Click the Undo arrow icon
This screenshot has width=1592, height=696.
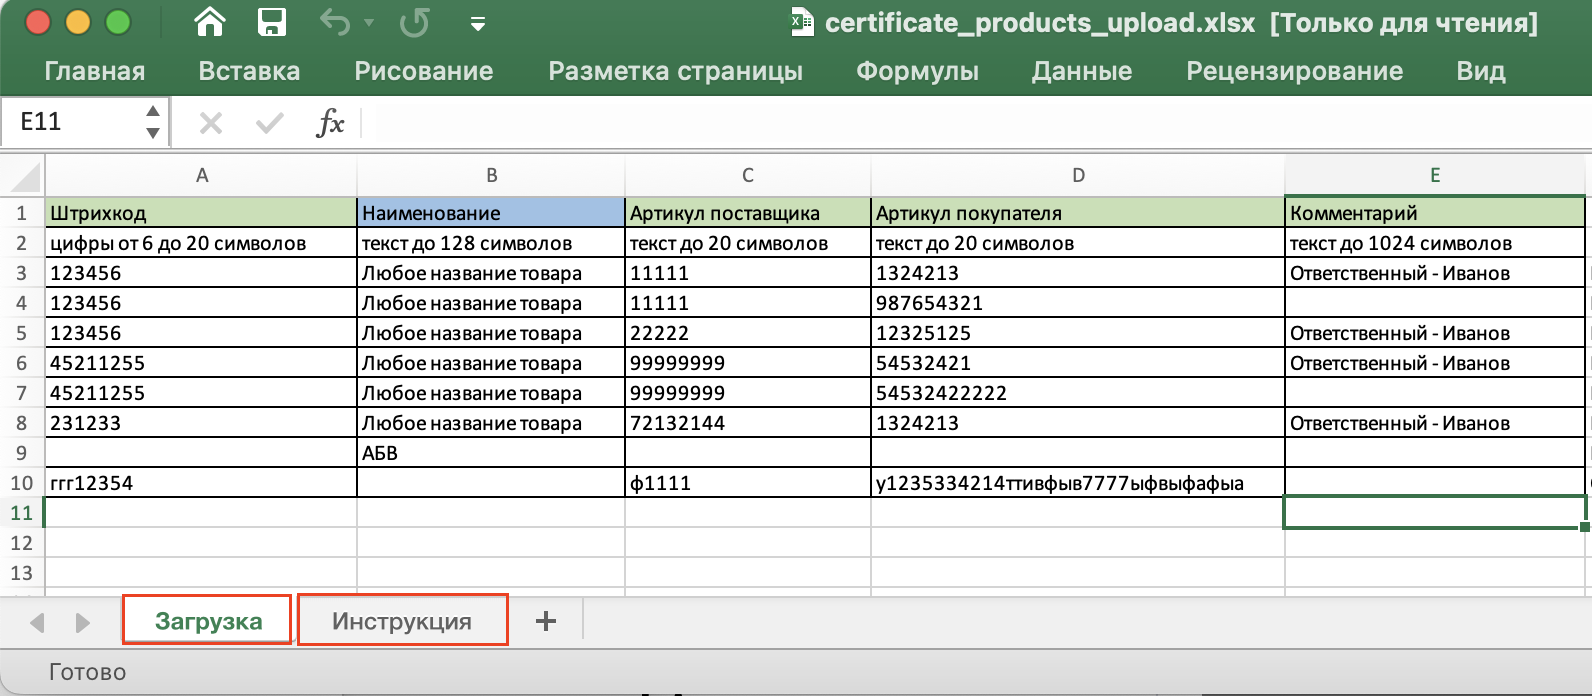click(335, 22)
